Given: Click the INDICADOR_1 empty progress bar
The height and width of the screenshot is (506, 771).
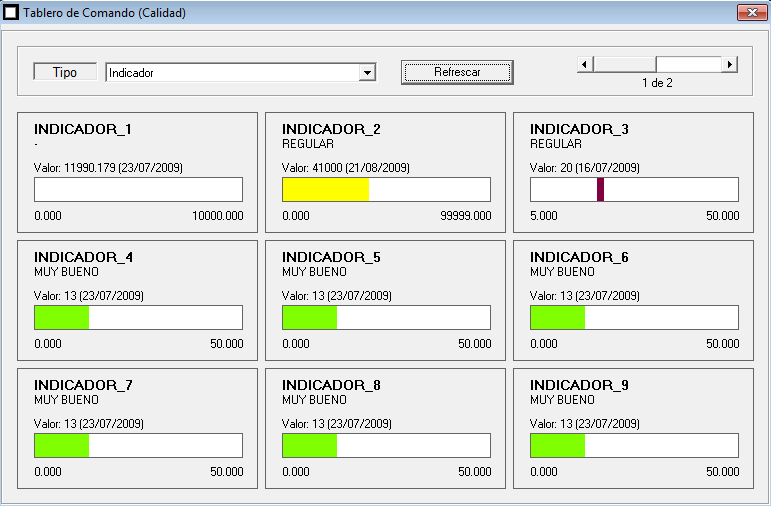Looking at the screenshot, I should tap(138, 190).
